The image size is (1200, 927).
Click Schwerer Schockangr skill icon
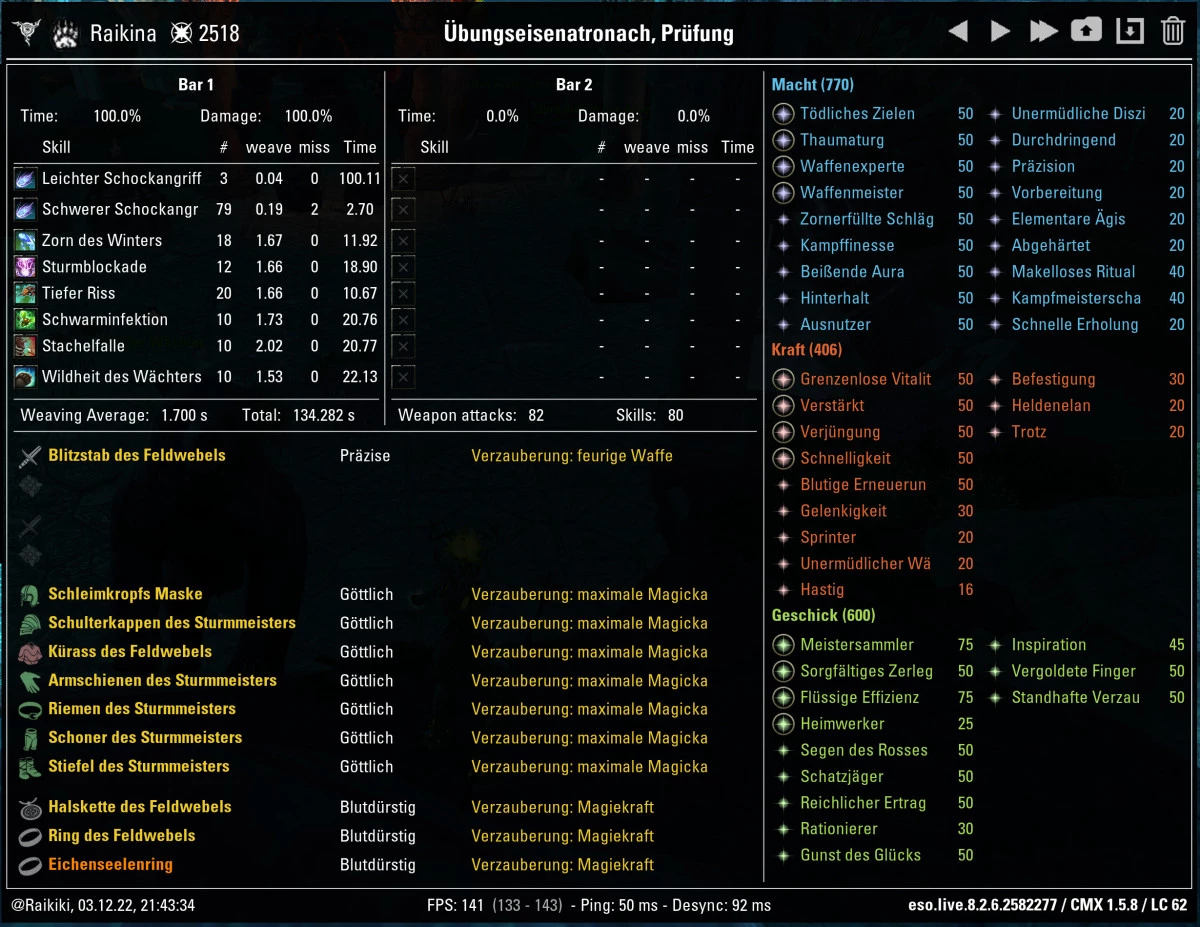(26, 210)
